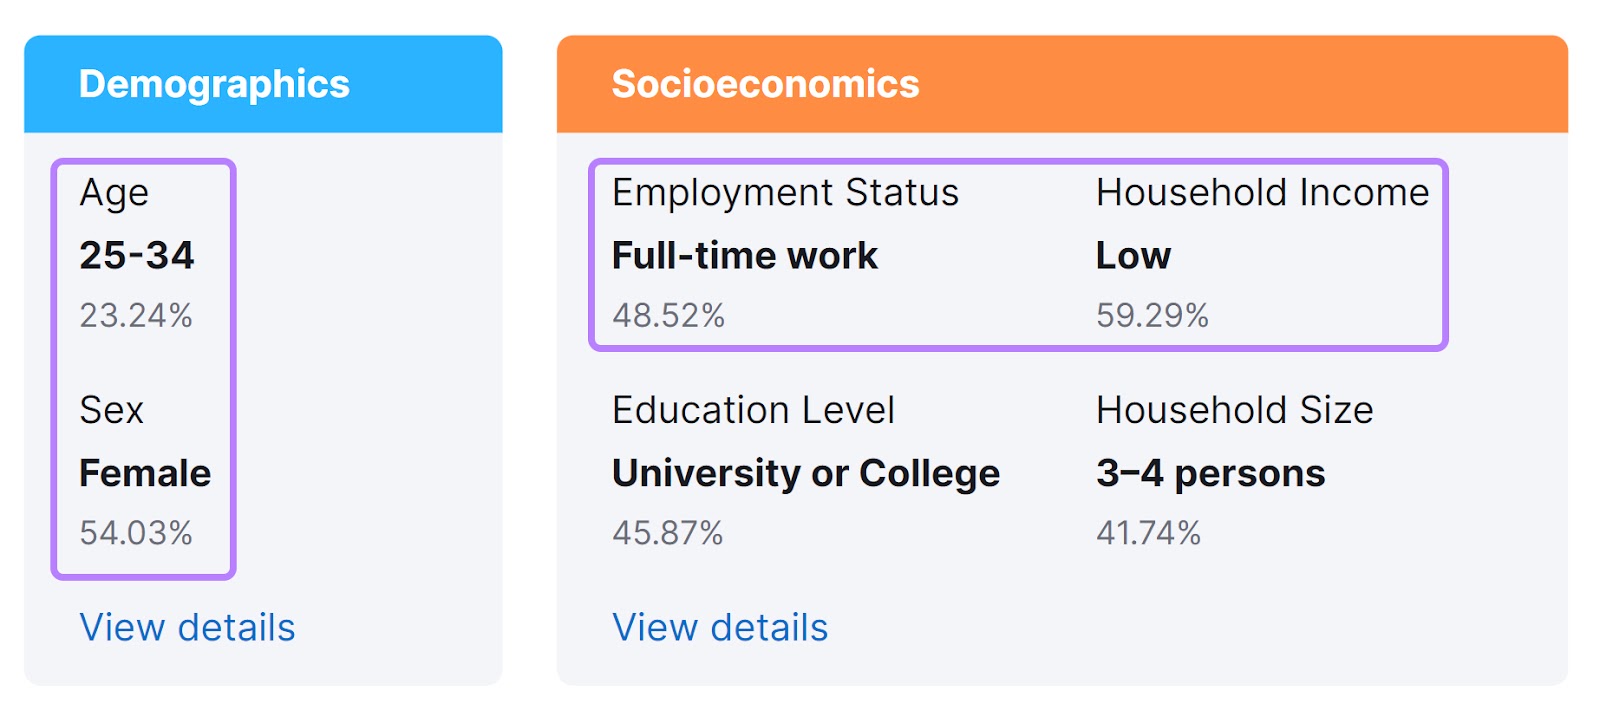Open View details under Socioeconomics
This screenshot has height=710, width=1600.
pos(720,628)
